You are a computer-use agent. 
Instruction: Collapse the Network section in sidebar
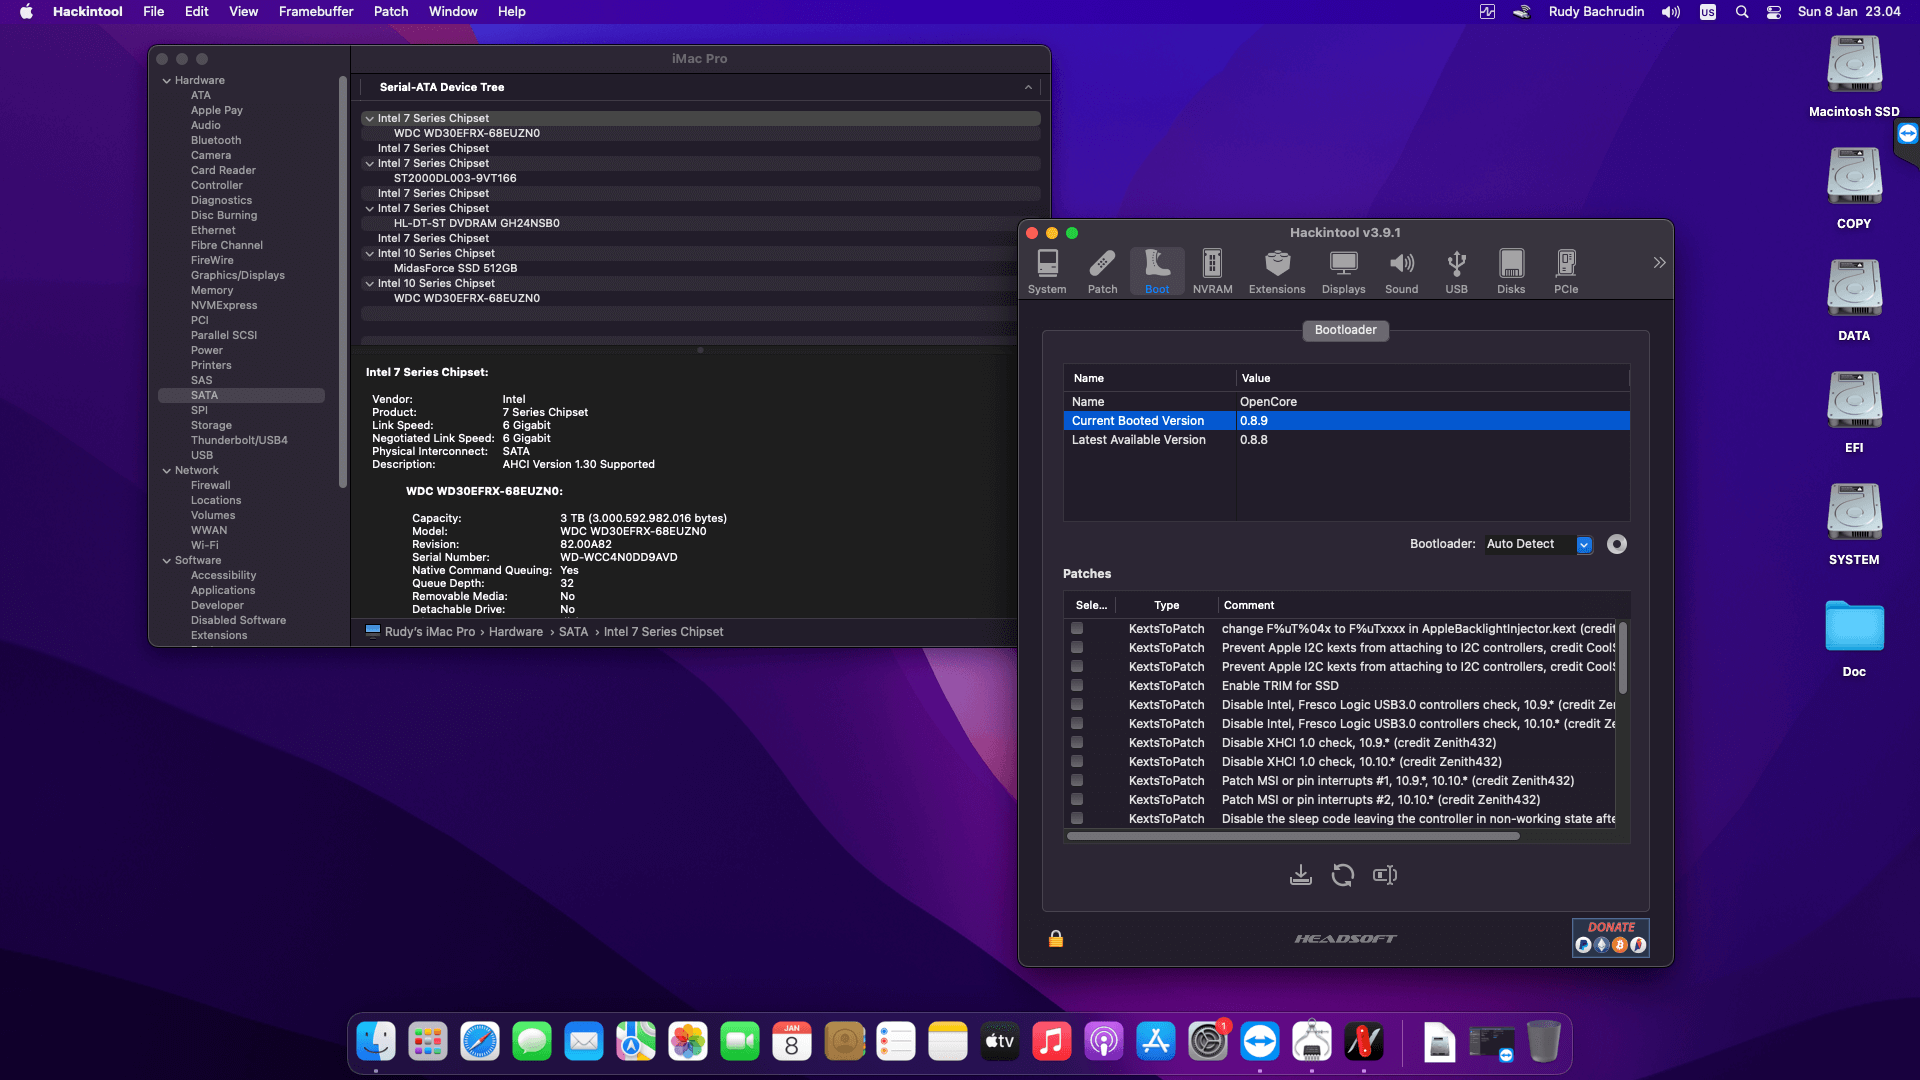point(166,471)
